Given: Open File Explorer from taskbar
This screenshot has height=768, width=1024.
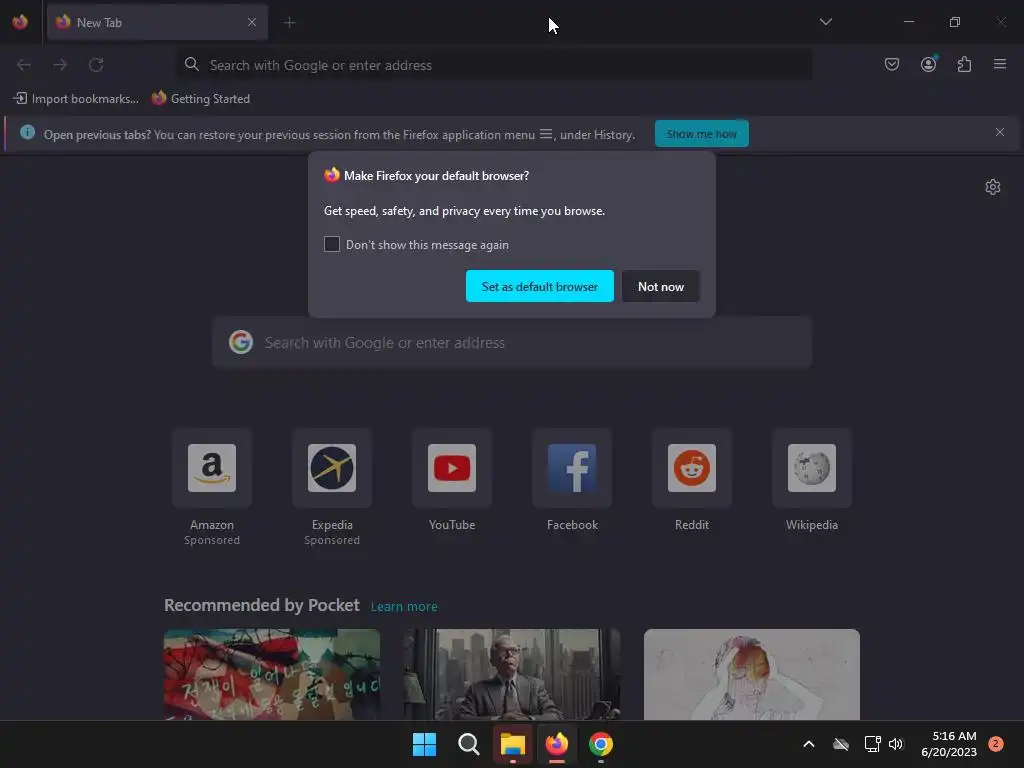Looking at the screenshot, I should pos(513,744).
